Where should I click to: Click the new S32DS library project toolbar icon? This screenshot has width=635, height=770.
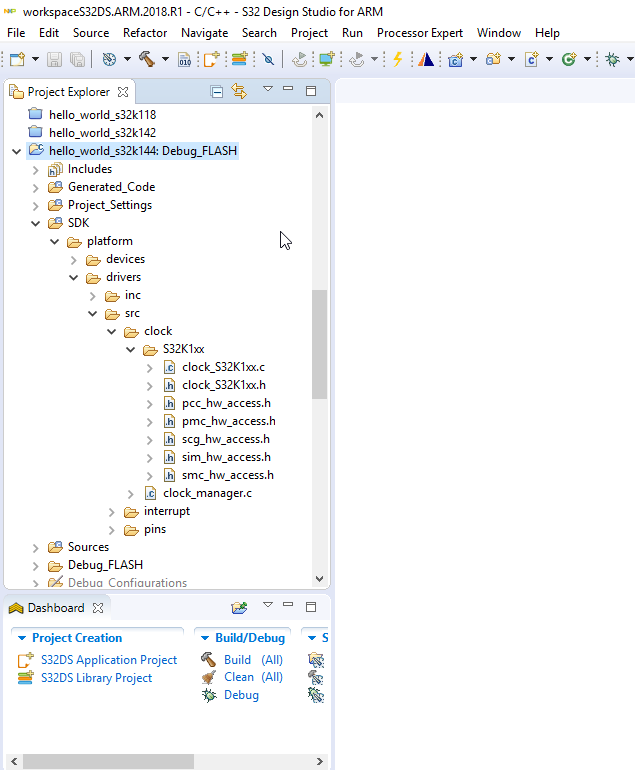pyautogui.click(x=239, y=59)
